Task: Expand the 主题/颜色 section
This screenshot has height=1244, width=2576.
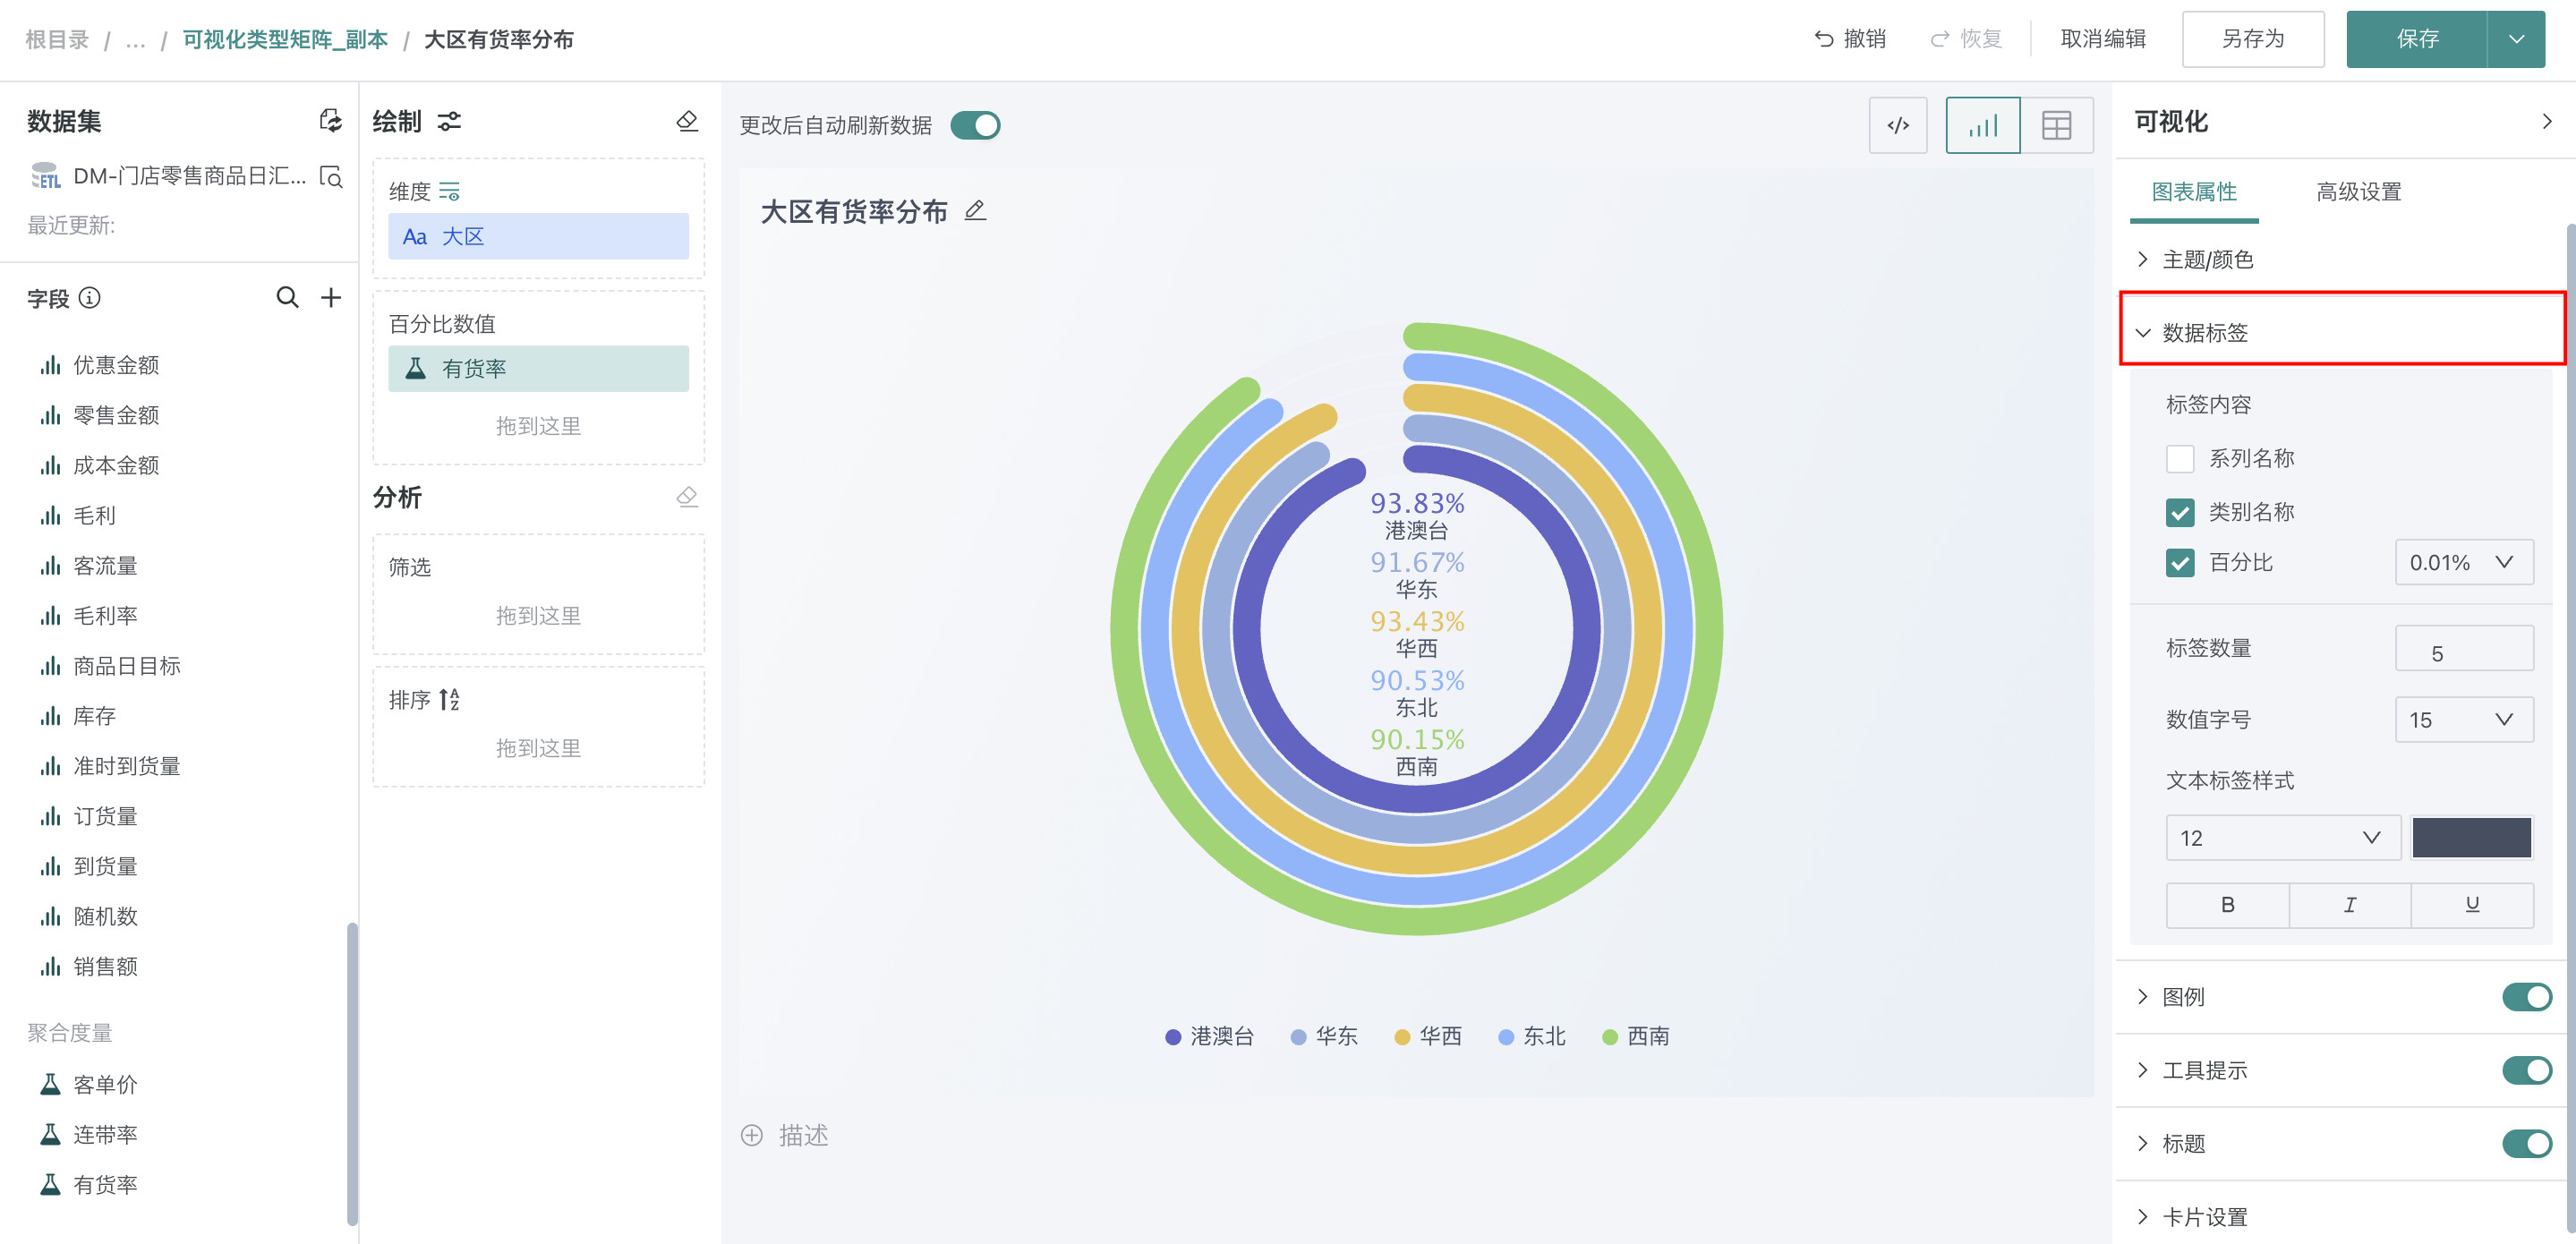Action: pos(2207,260)
